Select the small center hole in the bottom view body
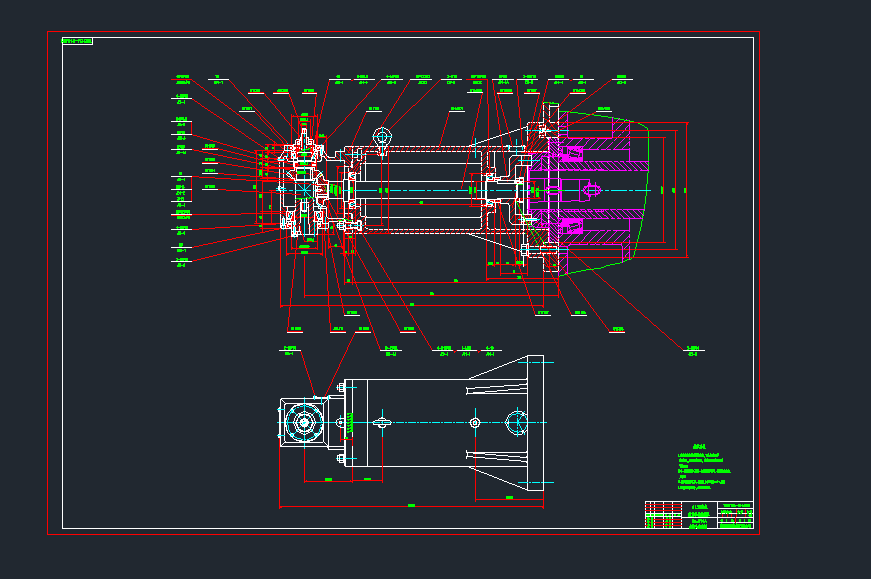 pyautogui.click(x=477, y=423)
